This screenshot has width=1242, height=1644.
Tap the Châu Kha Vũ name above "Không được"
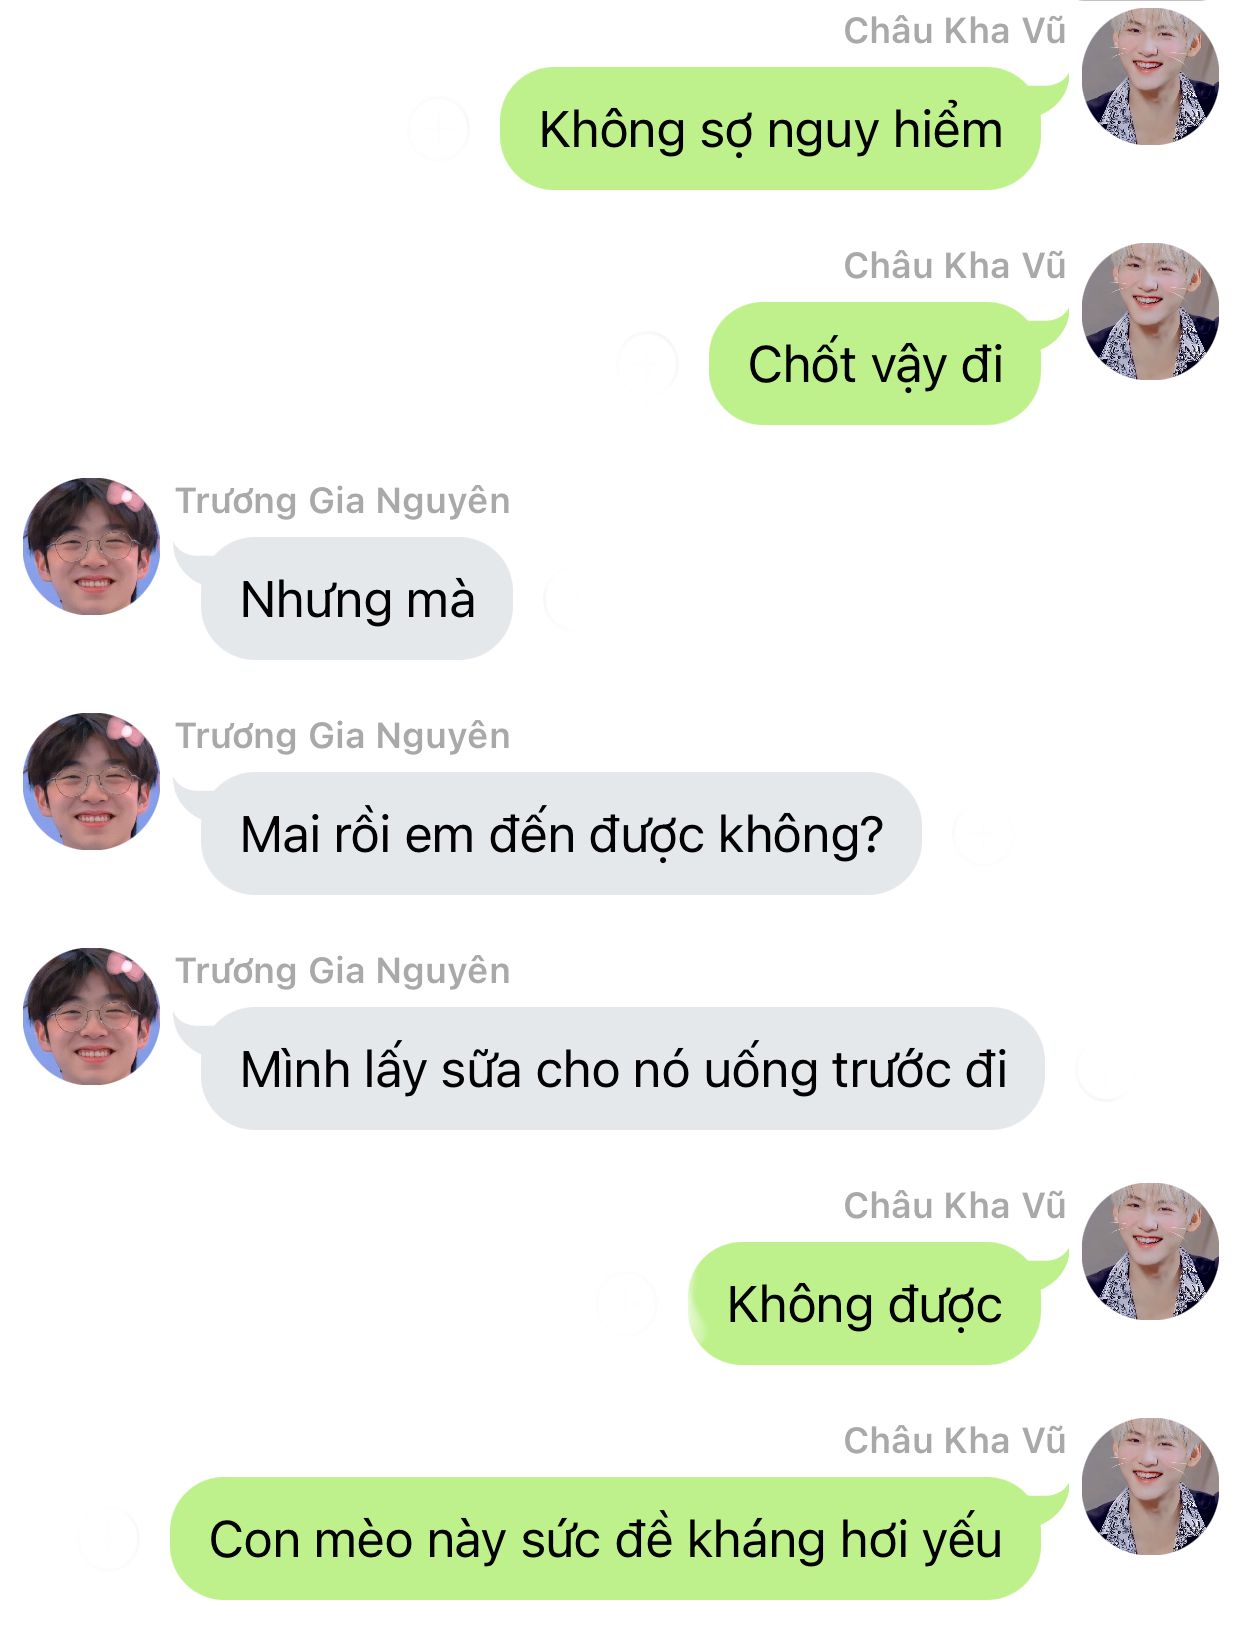click(x=955, y=1206)
